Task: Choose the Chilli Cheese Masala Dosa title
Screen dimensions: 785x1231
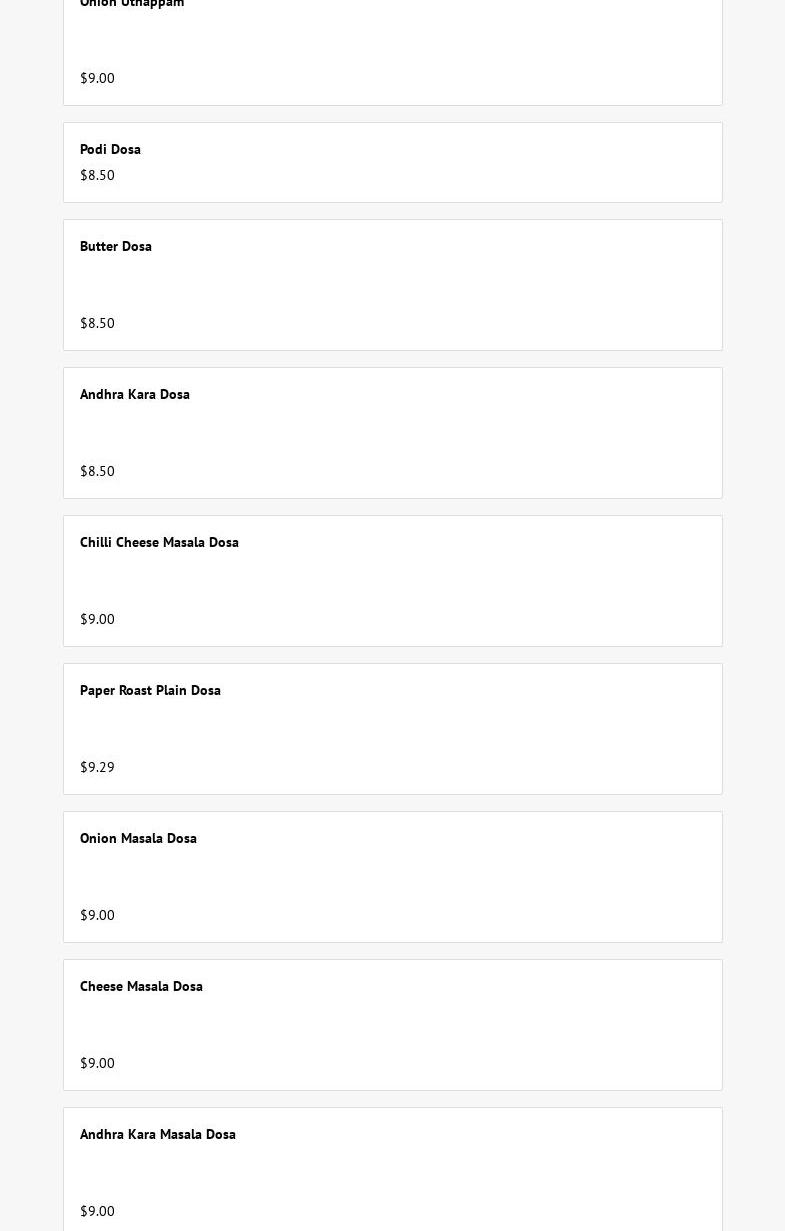Action: (x=159, y=542)
